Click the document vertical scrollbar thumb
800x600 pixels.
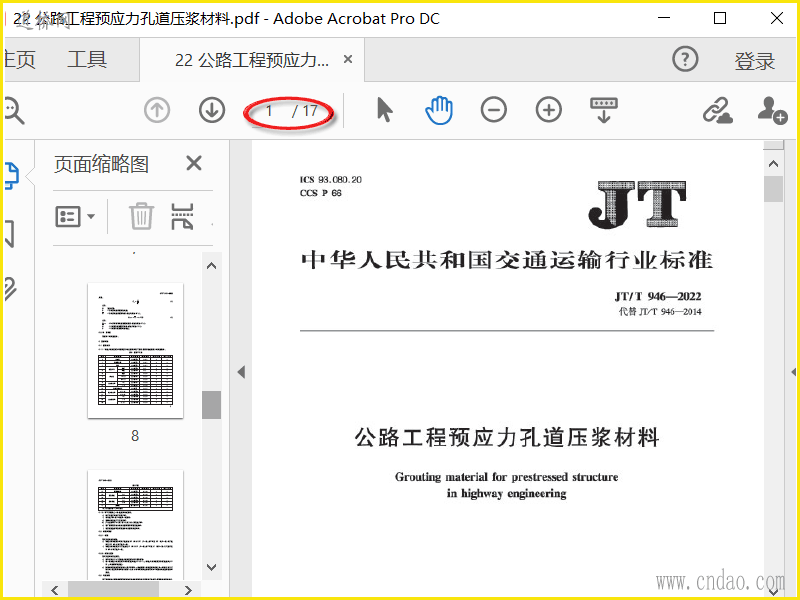coord(773,189)
